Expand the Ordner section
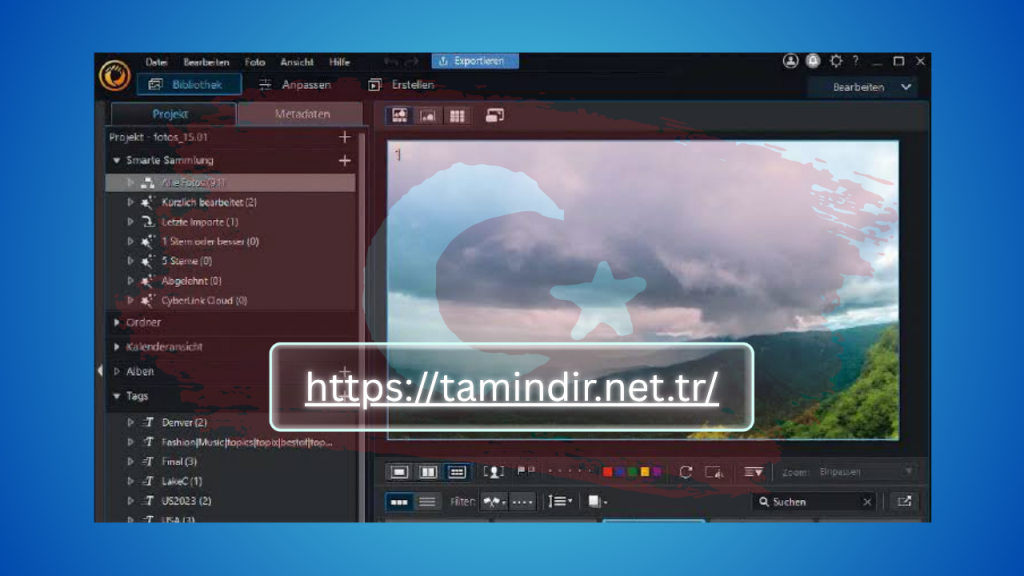Viewport: 1024px width, 576px height. point(117,323)
